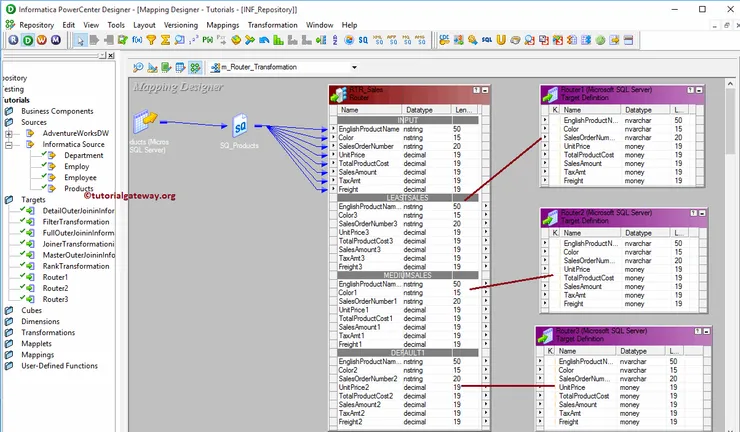
Task: Add a Rank transformation green bars icon
Action: 278,40
